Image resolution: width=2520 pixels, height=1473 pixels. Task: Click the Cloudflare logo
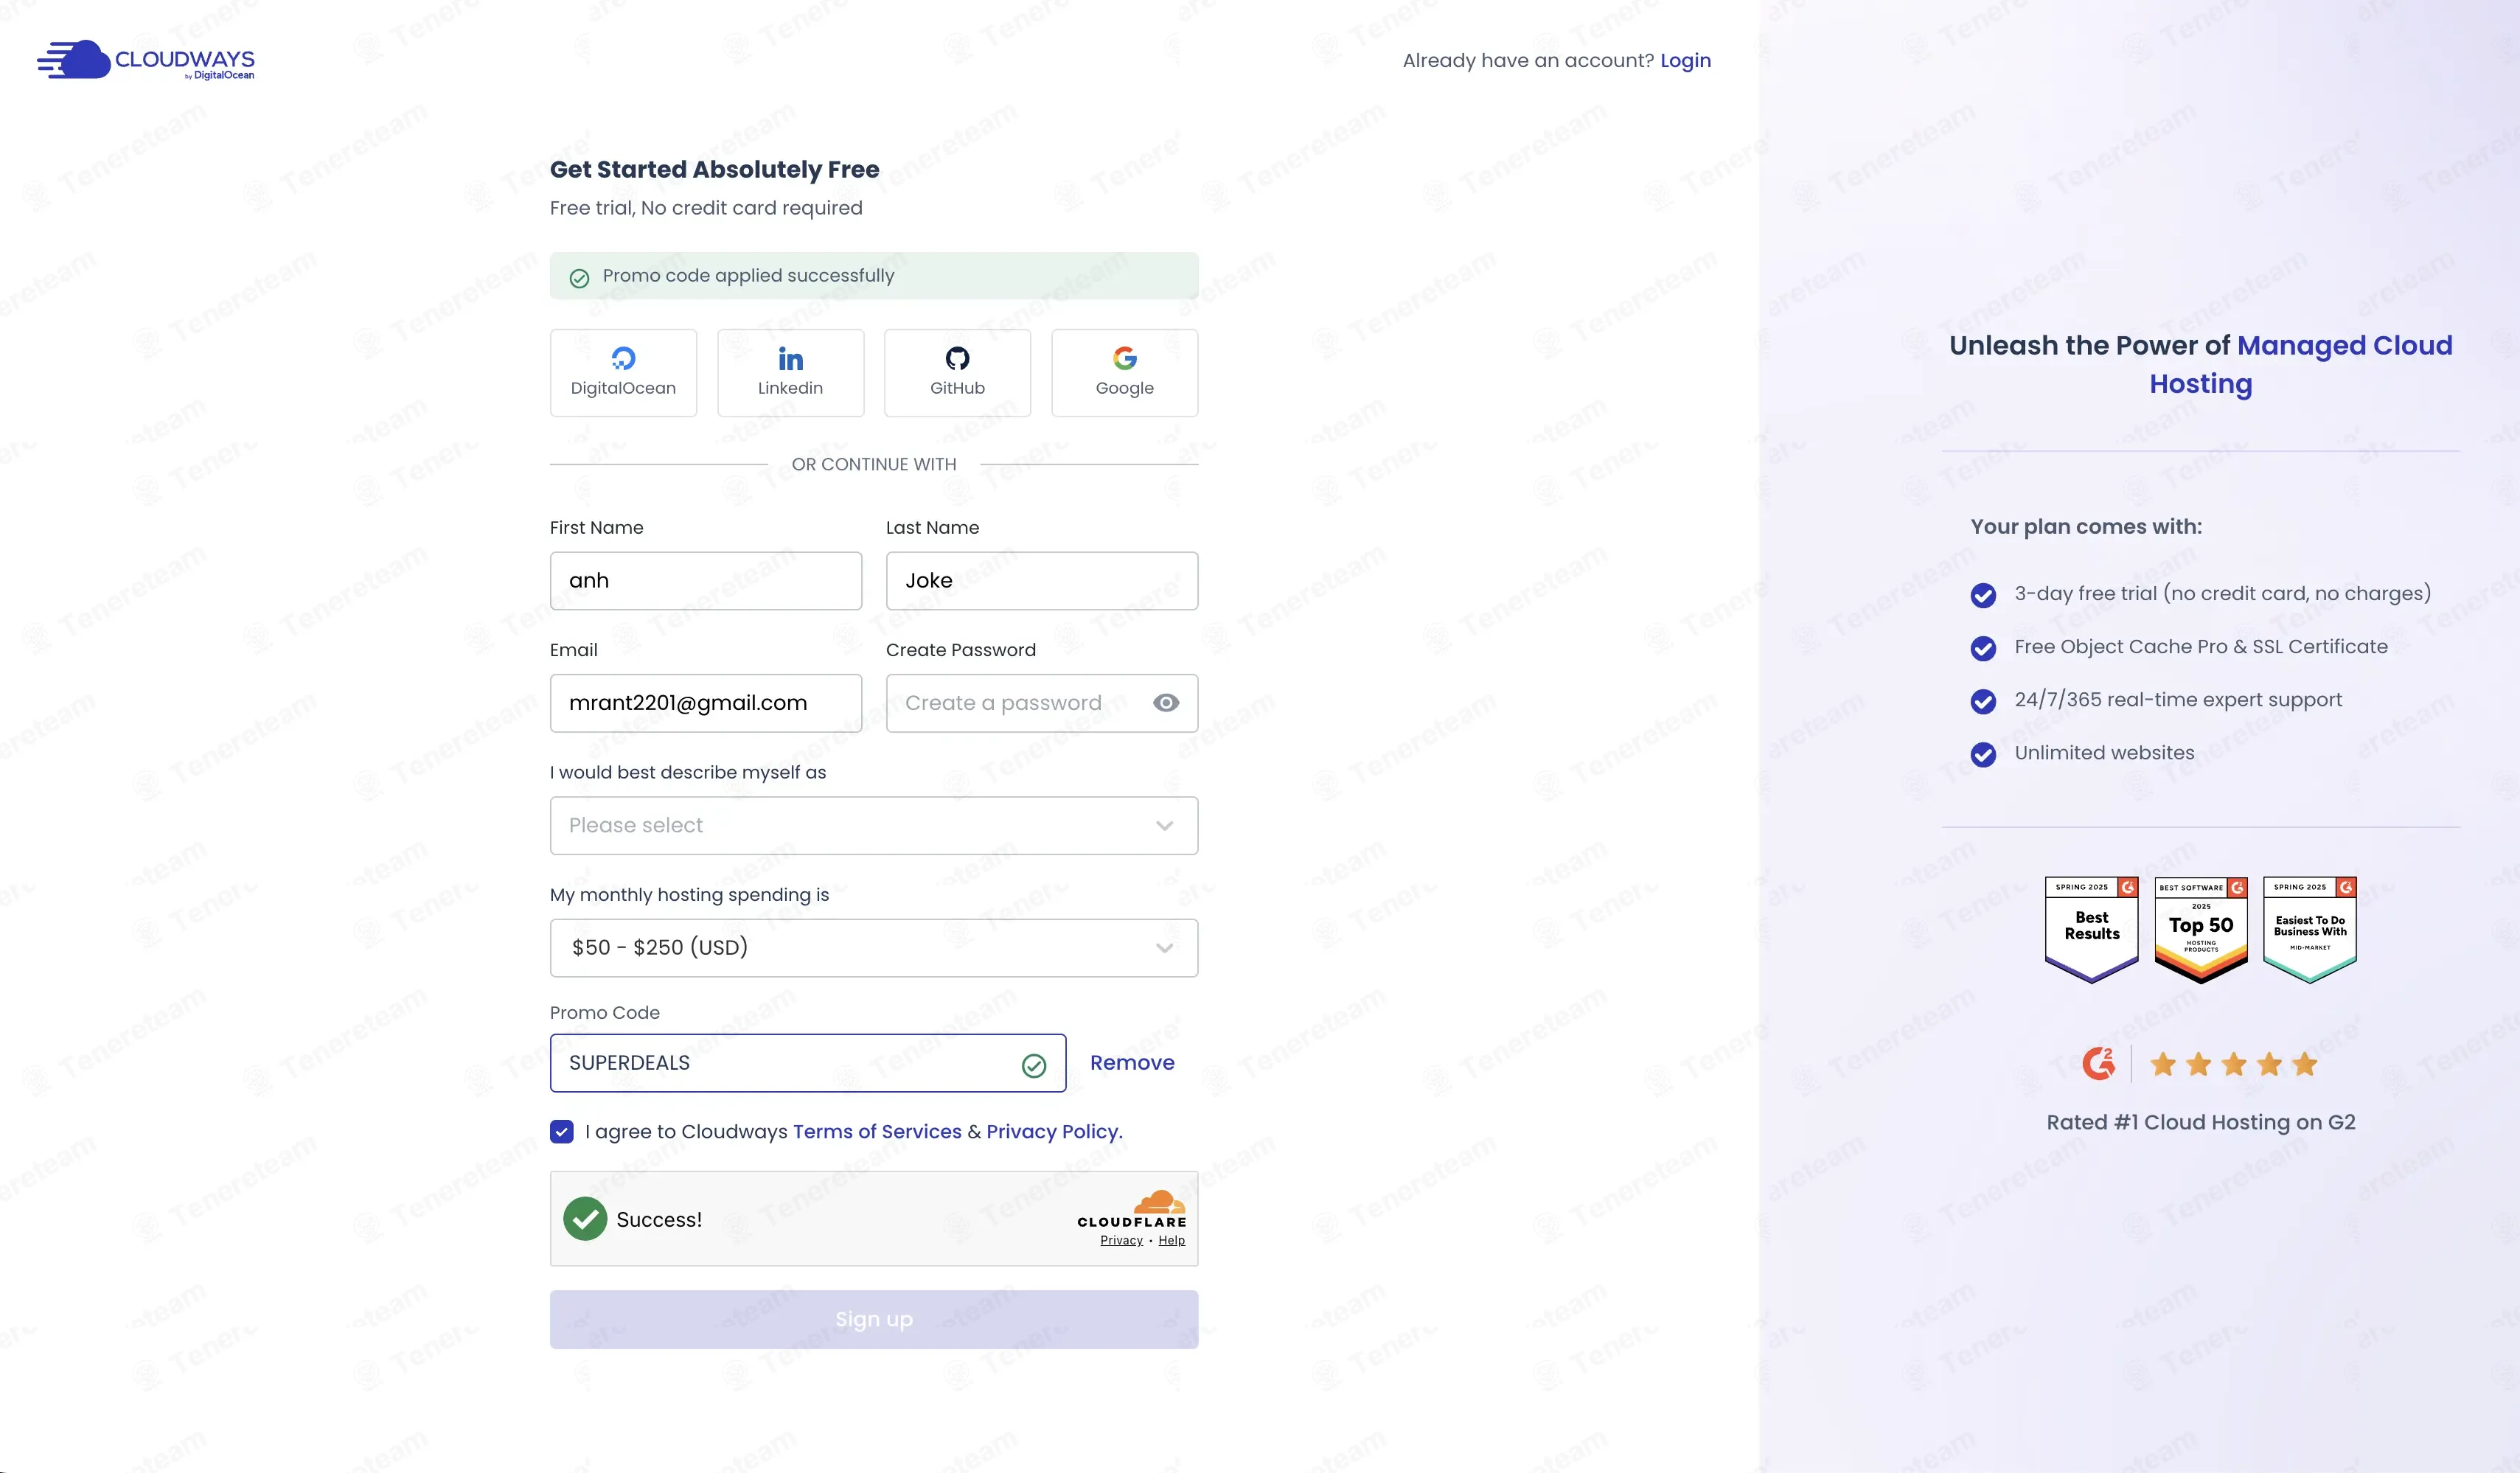pyautogui.click(x=1132, y=1209)
